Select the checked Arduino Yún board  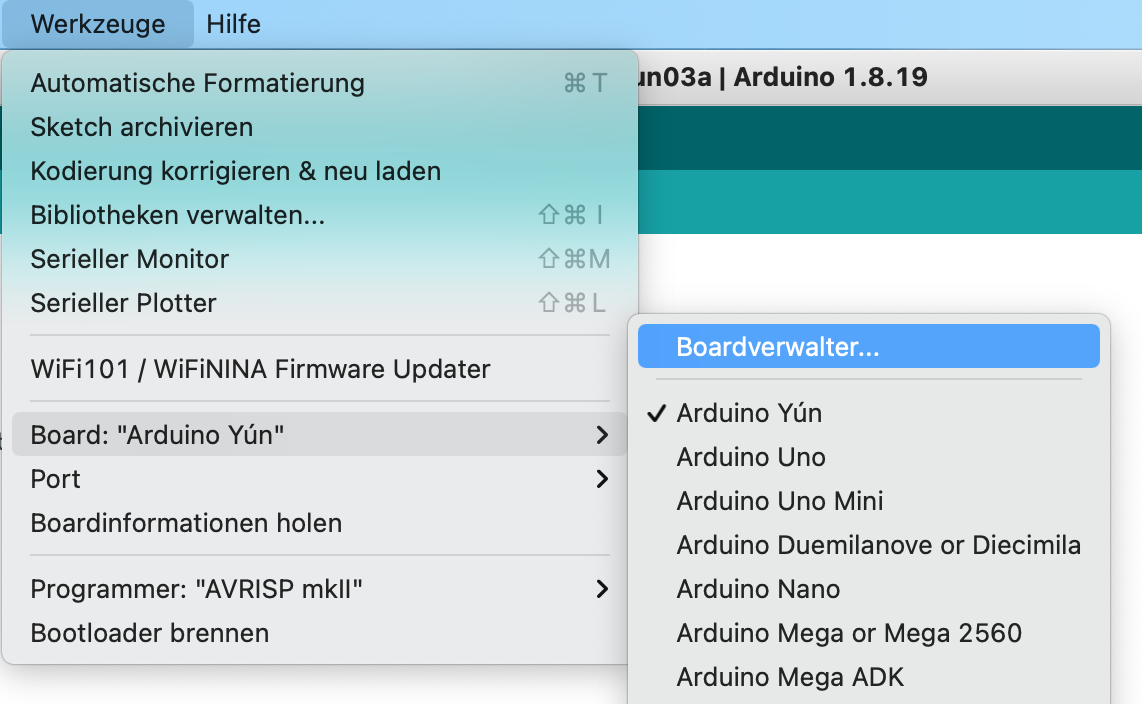[x=869, y=413]
